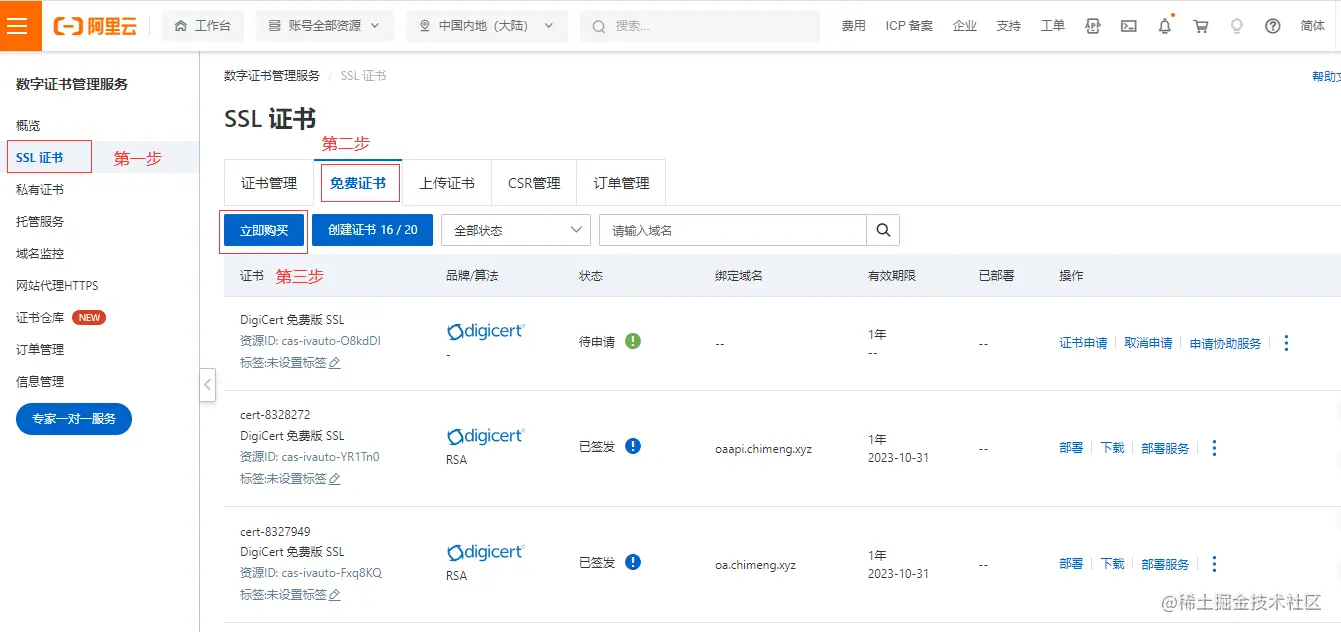Collapse the left sidebar panel
Image resolution: width=1341 pixels, height=632 pixels.
(208, 385)
